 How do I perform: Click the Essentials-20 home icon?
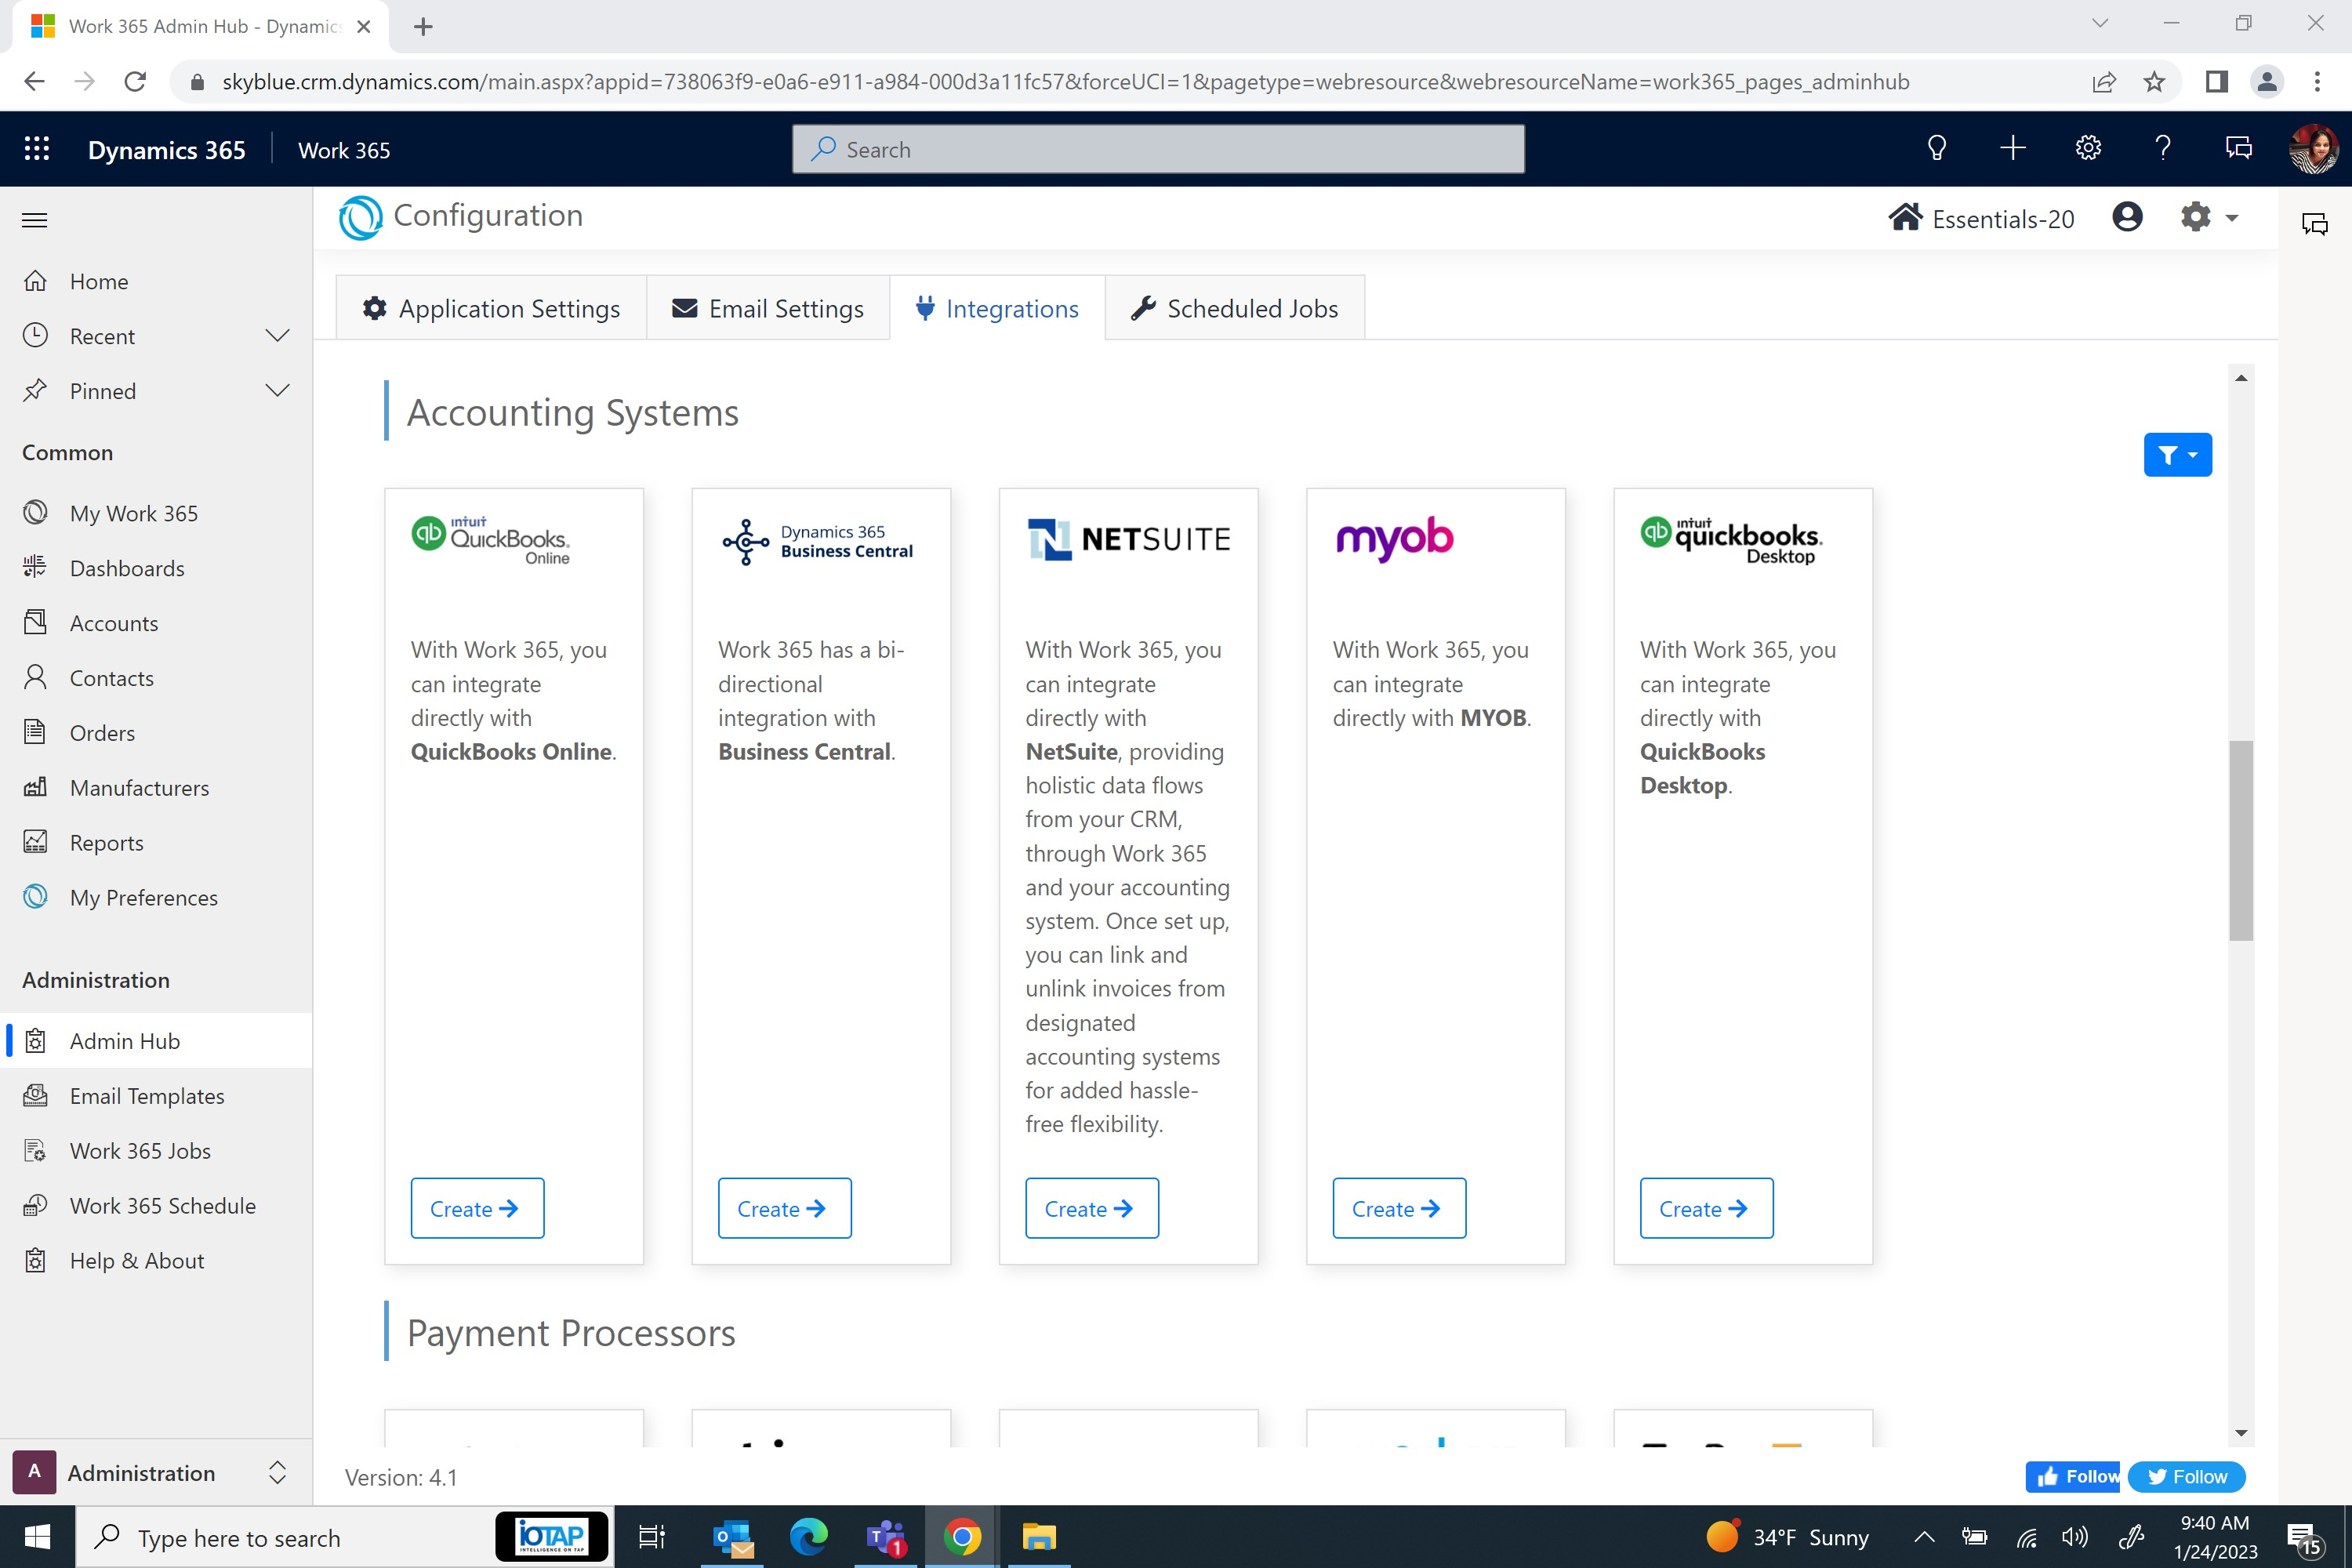[1905, 217]
